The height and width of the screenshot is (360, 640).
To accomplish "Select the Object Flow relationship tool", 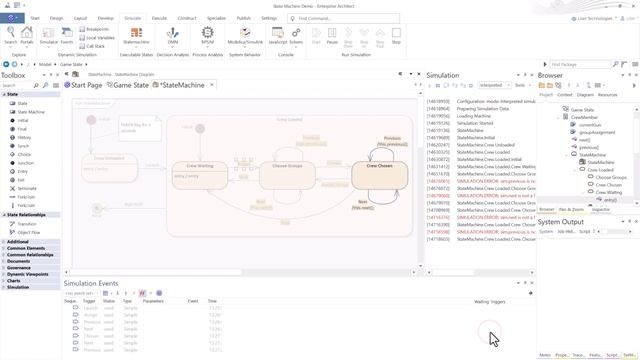I will click(x=25, y=232).
